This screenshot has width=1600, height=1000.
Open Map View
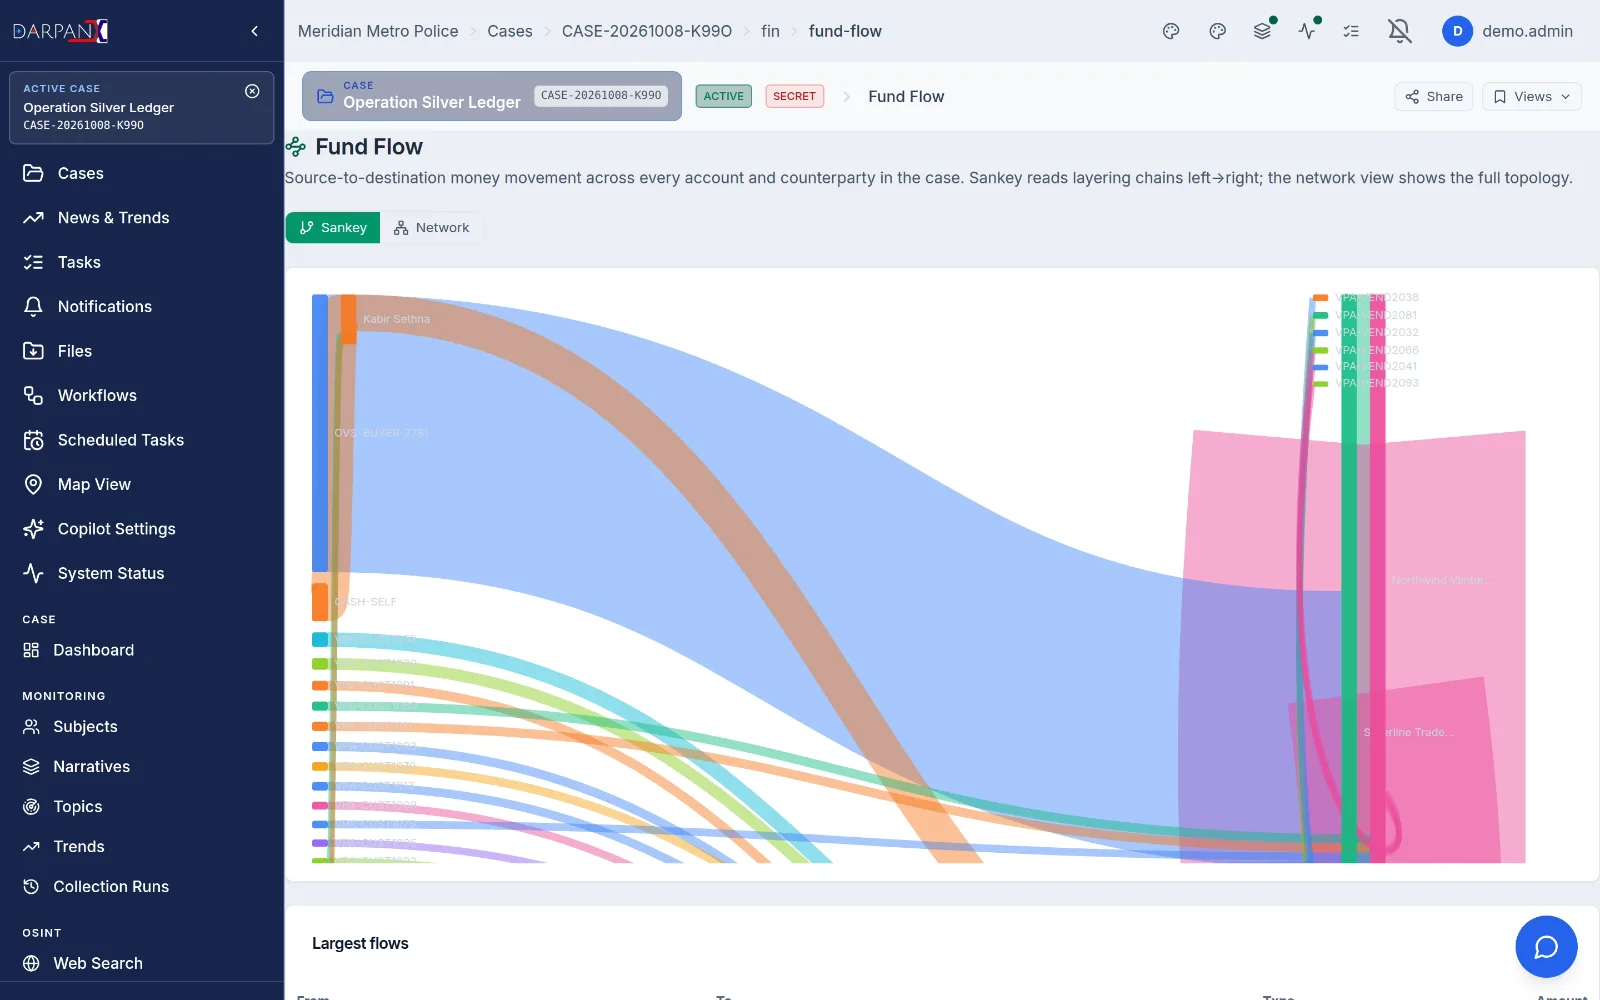(x=142, y=484)
